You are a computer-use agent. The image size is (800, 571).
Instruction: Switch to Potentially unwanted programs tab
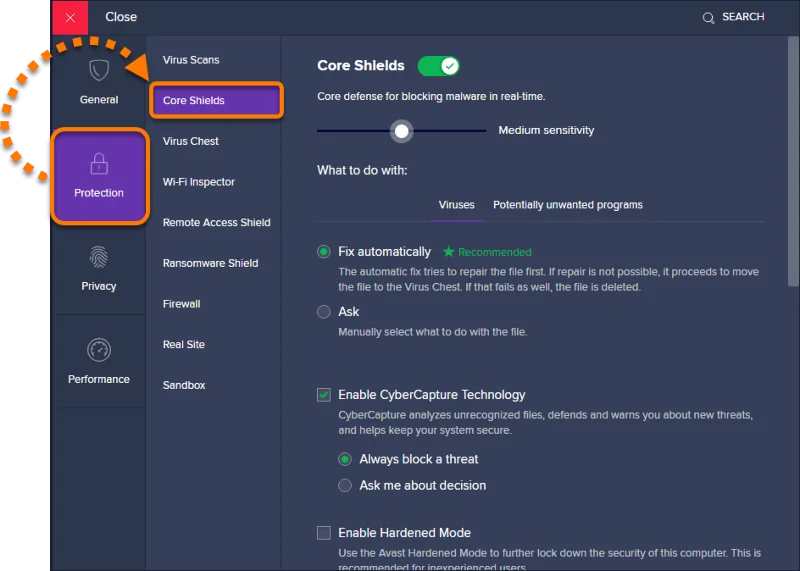coord(567,205)
